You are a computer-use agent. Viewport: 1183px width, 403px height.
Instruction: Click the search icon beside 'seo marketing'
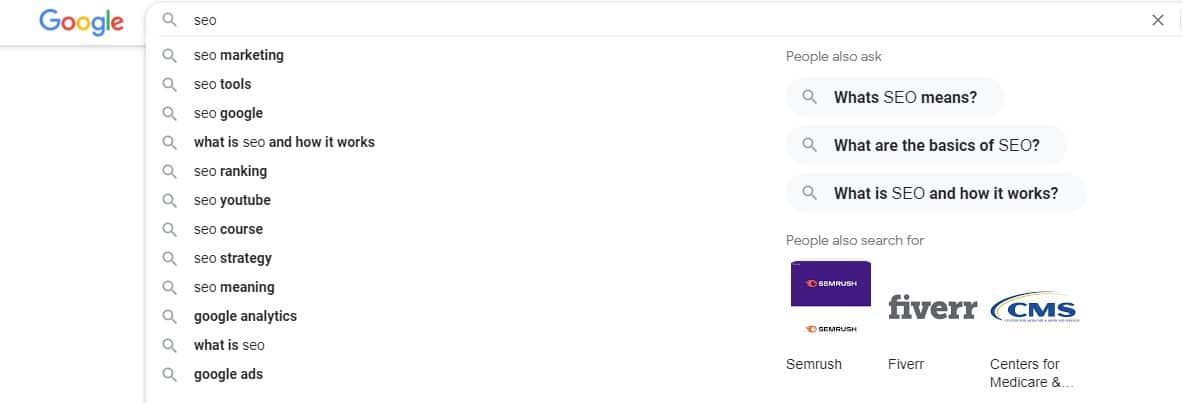170,55
